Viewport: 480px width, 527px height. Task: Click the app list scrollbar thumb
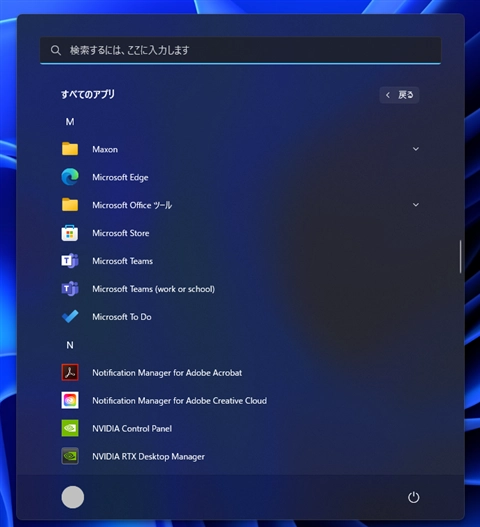(x=461, y=257)
